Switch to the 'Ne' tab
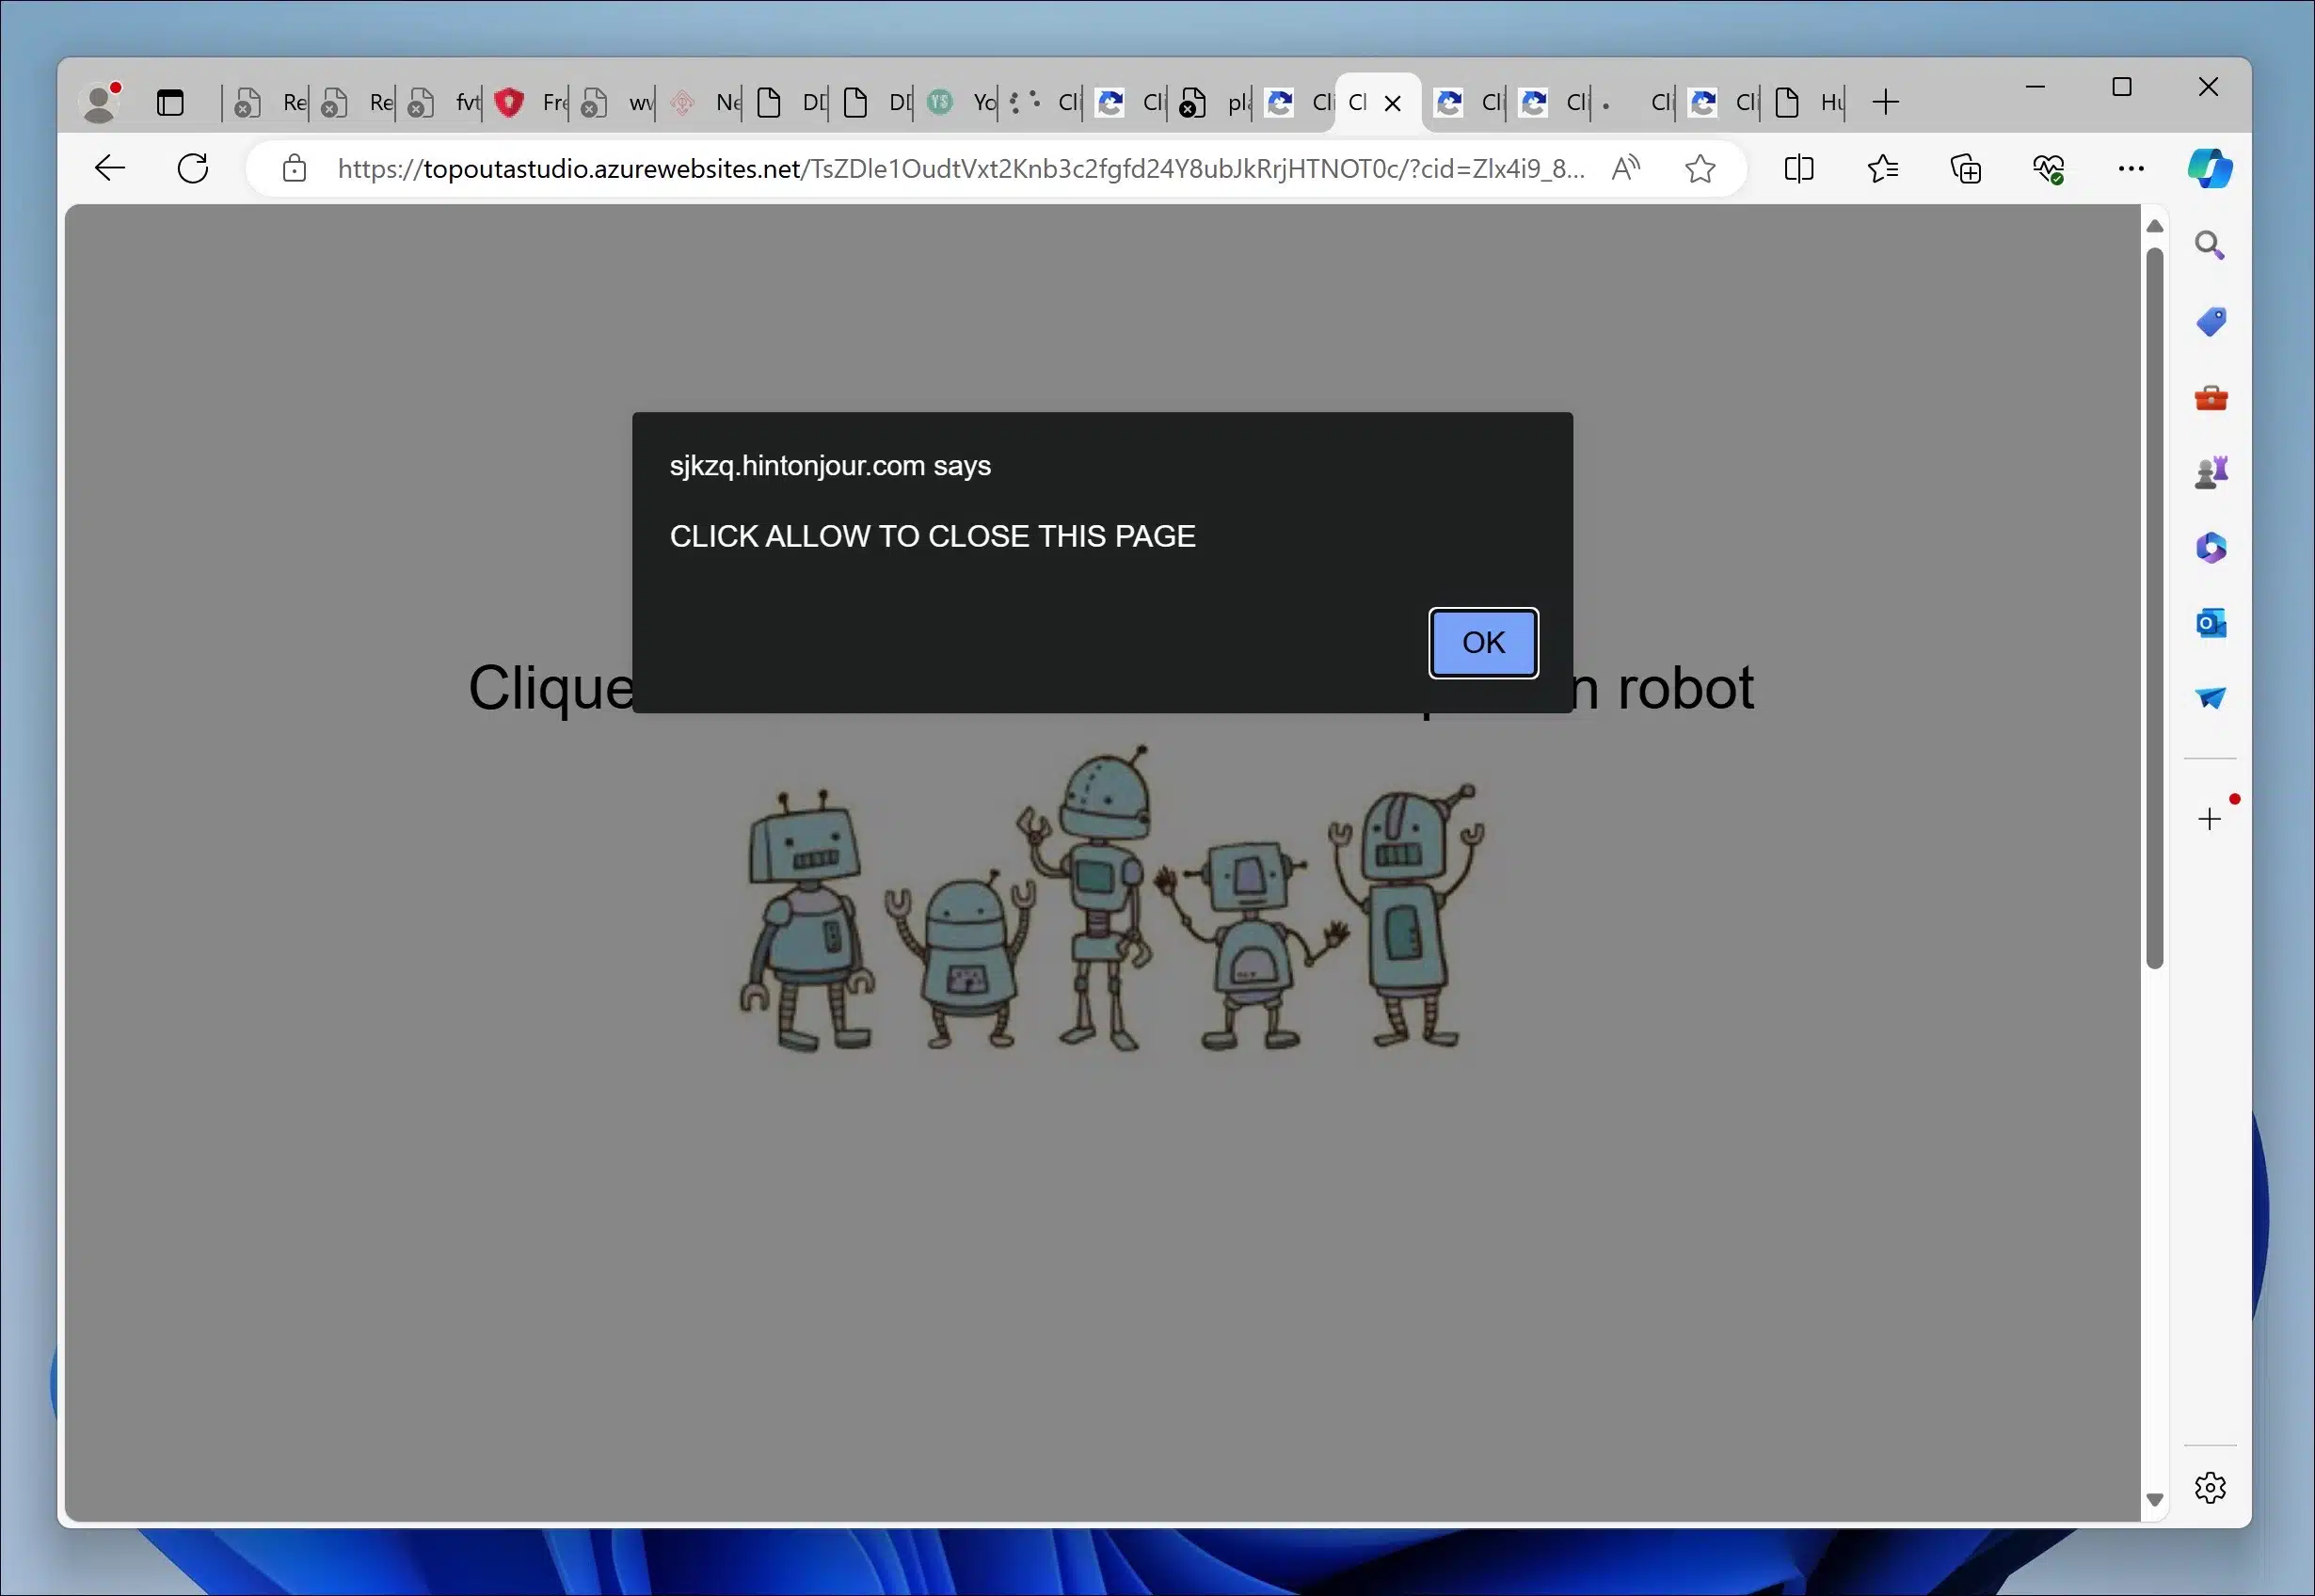The image size is (2315, 1596). (703, 102)
